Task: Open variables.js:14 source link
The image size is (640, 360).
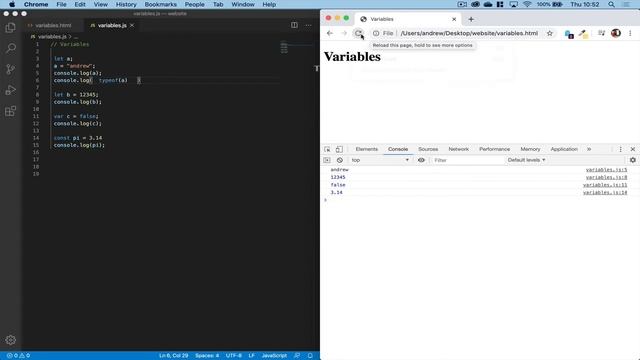Action: tap(605, 193)
